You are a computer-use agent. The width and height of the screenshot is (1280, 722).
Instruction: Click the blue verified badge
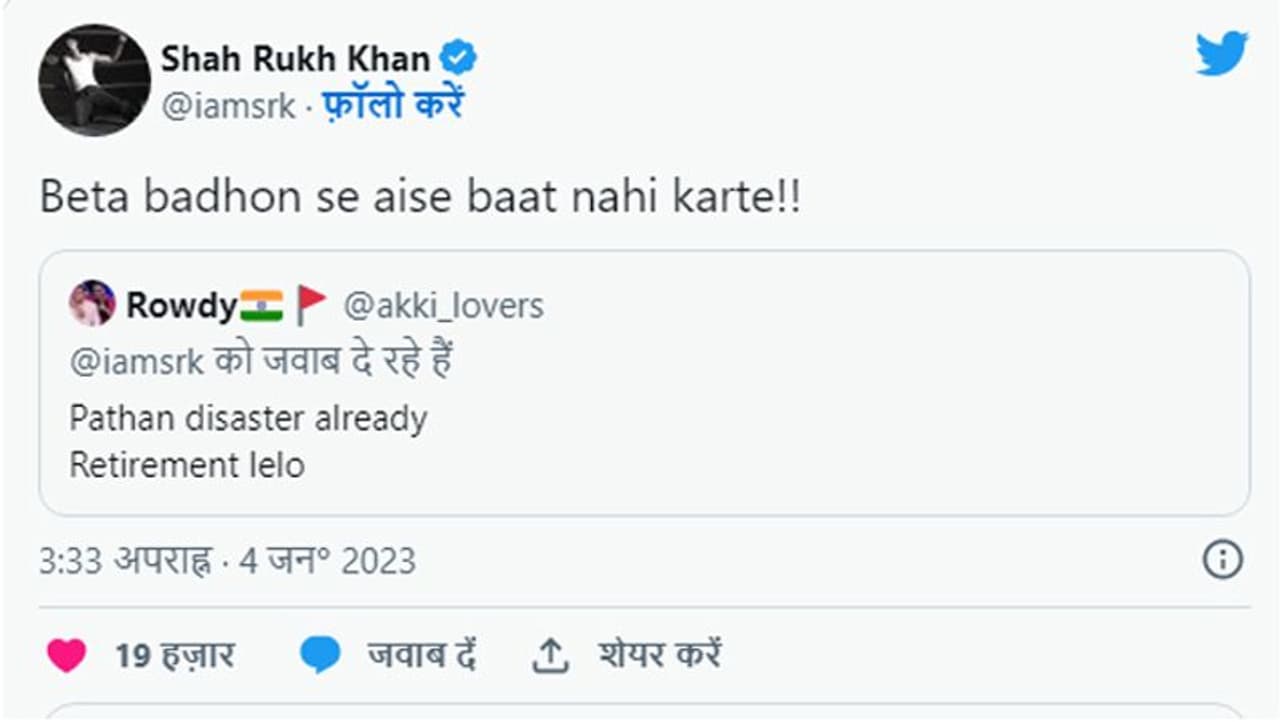(x=459, y=58)
